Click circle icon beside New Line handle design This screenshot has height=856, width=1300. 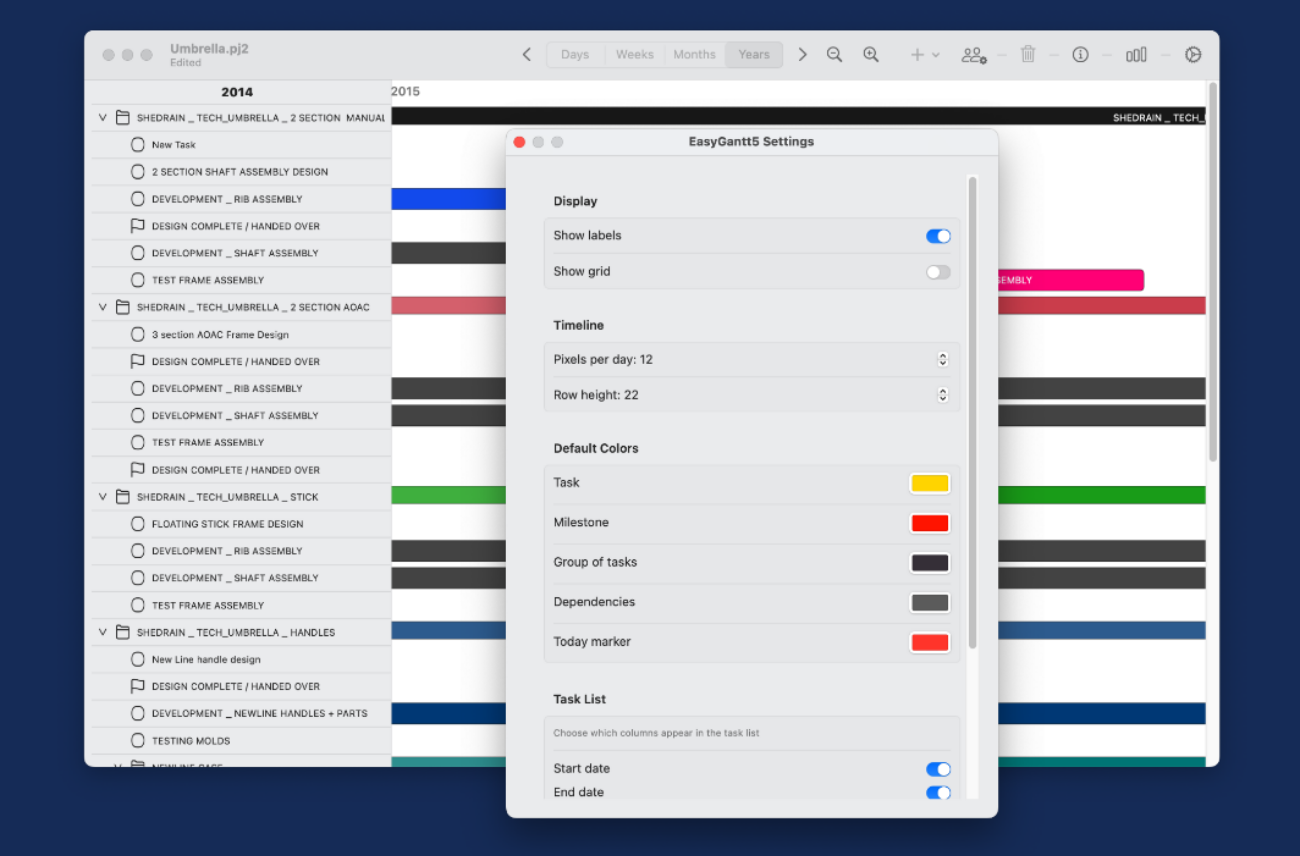[138, 659]
